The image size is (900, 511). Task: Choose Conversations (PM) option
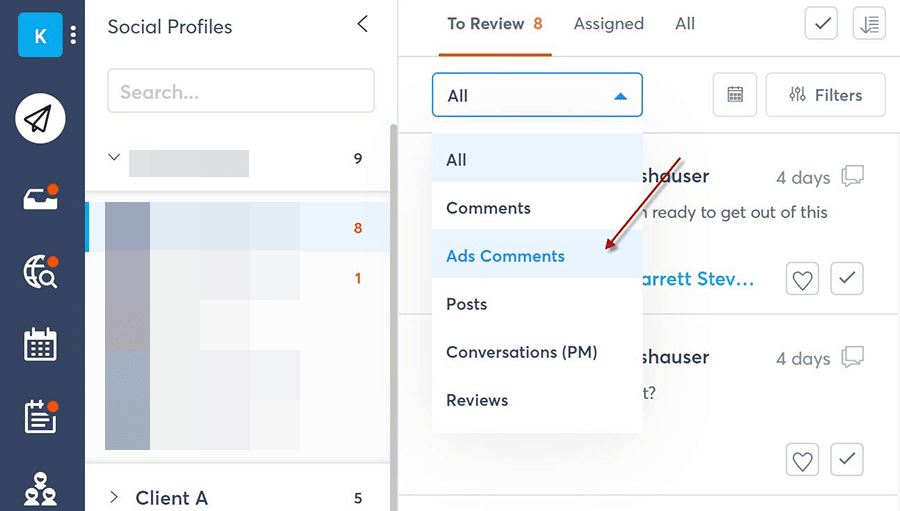[x=521, y=352]
